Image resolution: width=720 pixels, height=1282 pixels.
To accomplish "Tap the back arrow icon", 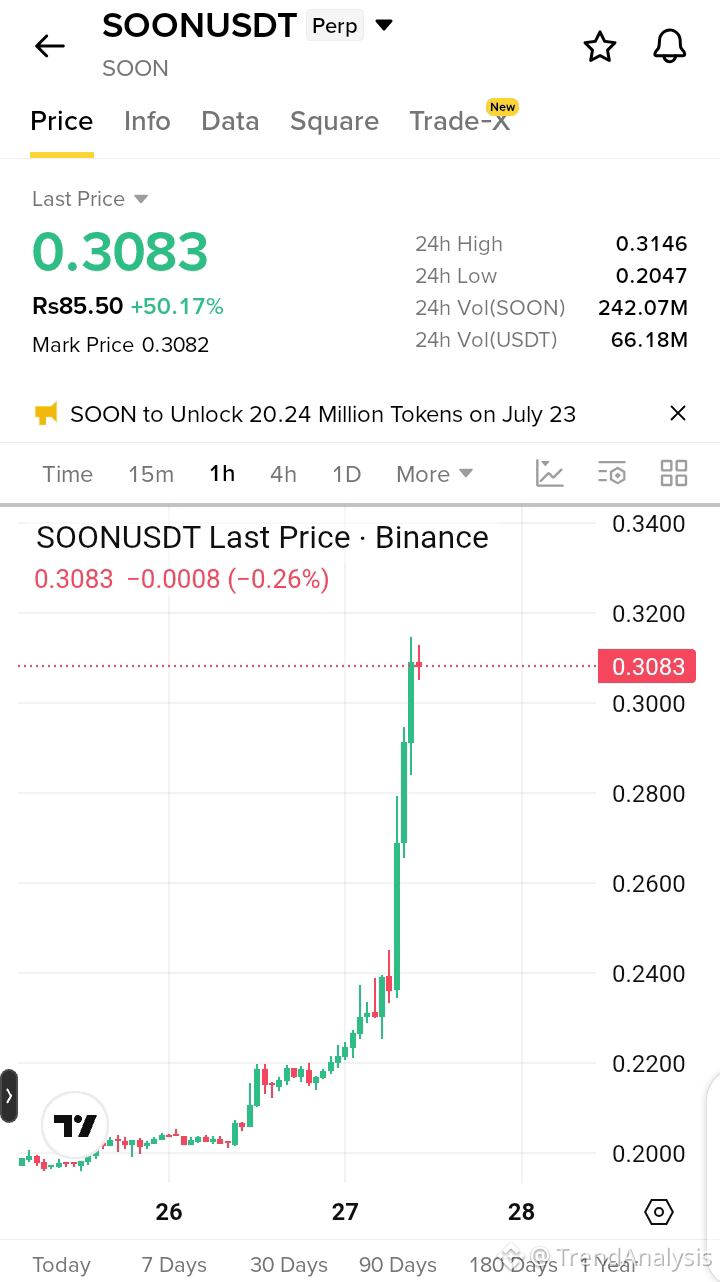I will click(x=49, y=46).
